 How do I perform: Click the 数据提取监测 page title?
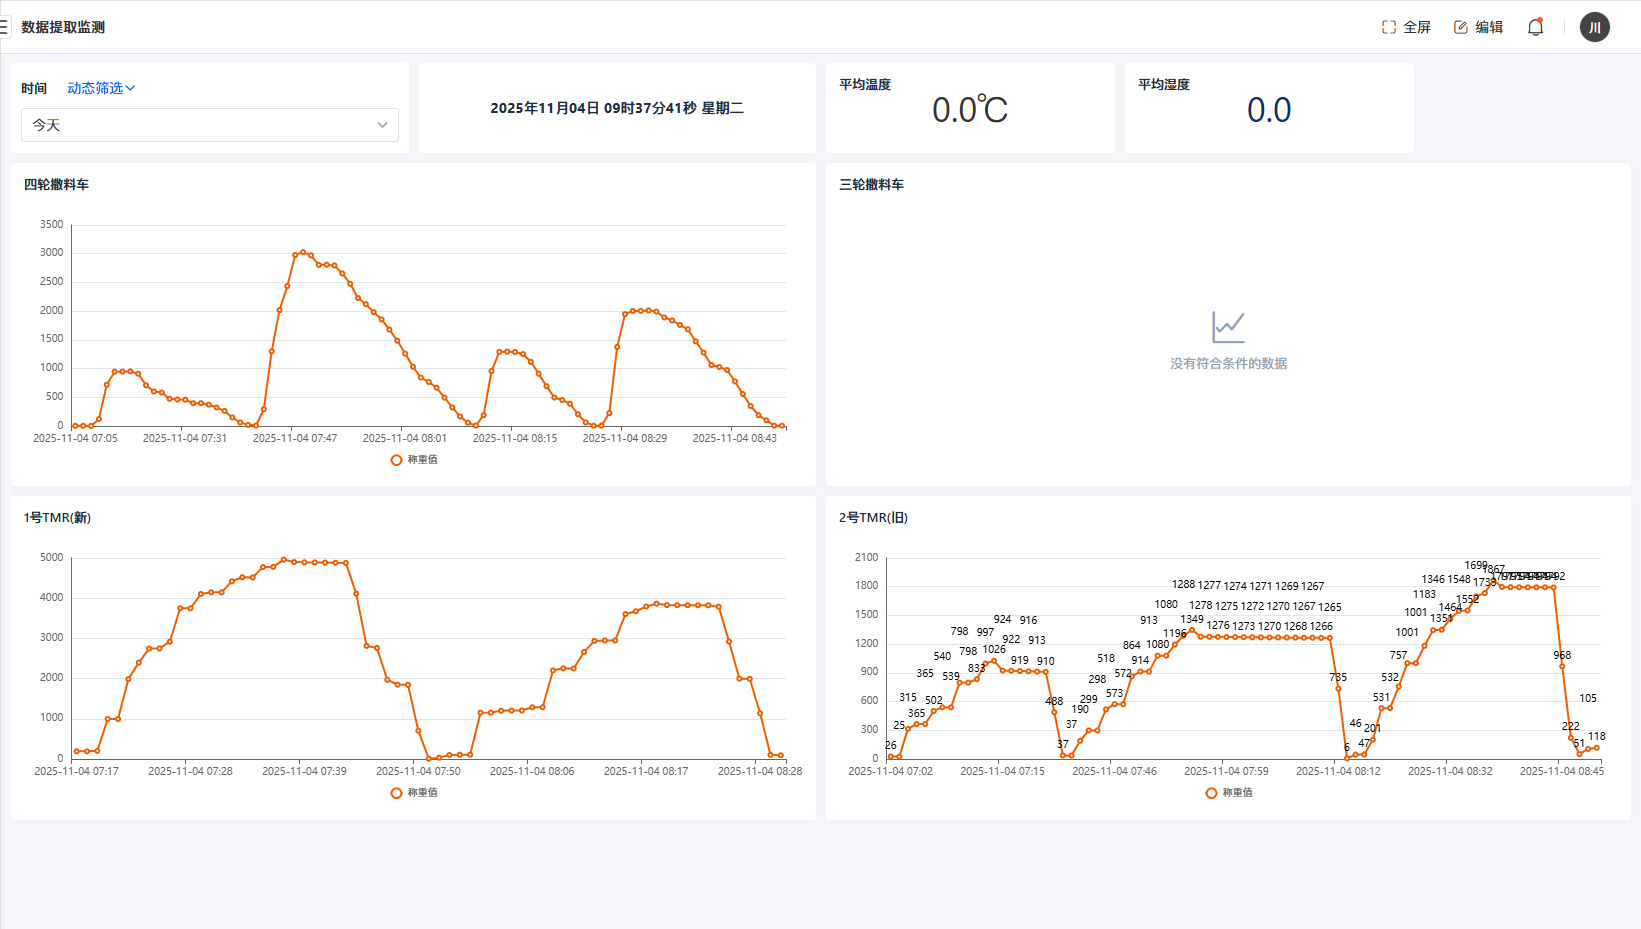(63, 27)
